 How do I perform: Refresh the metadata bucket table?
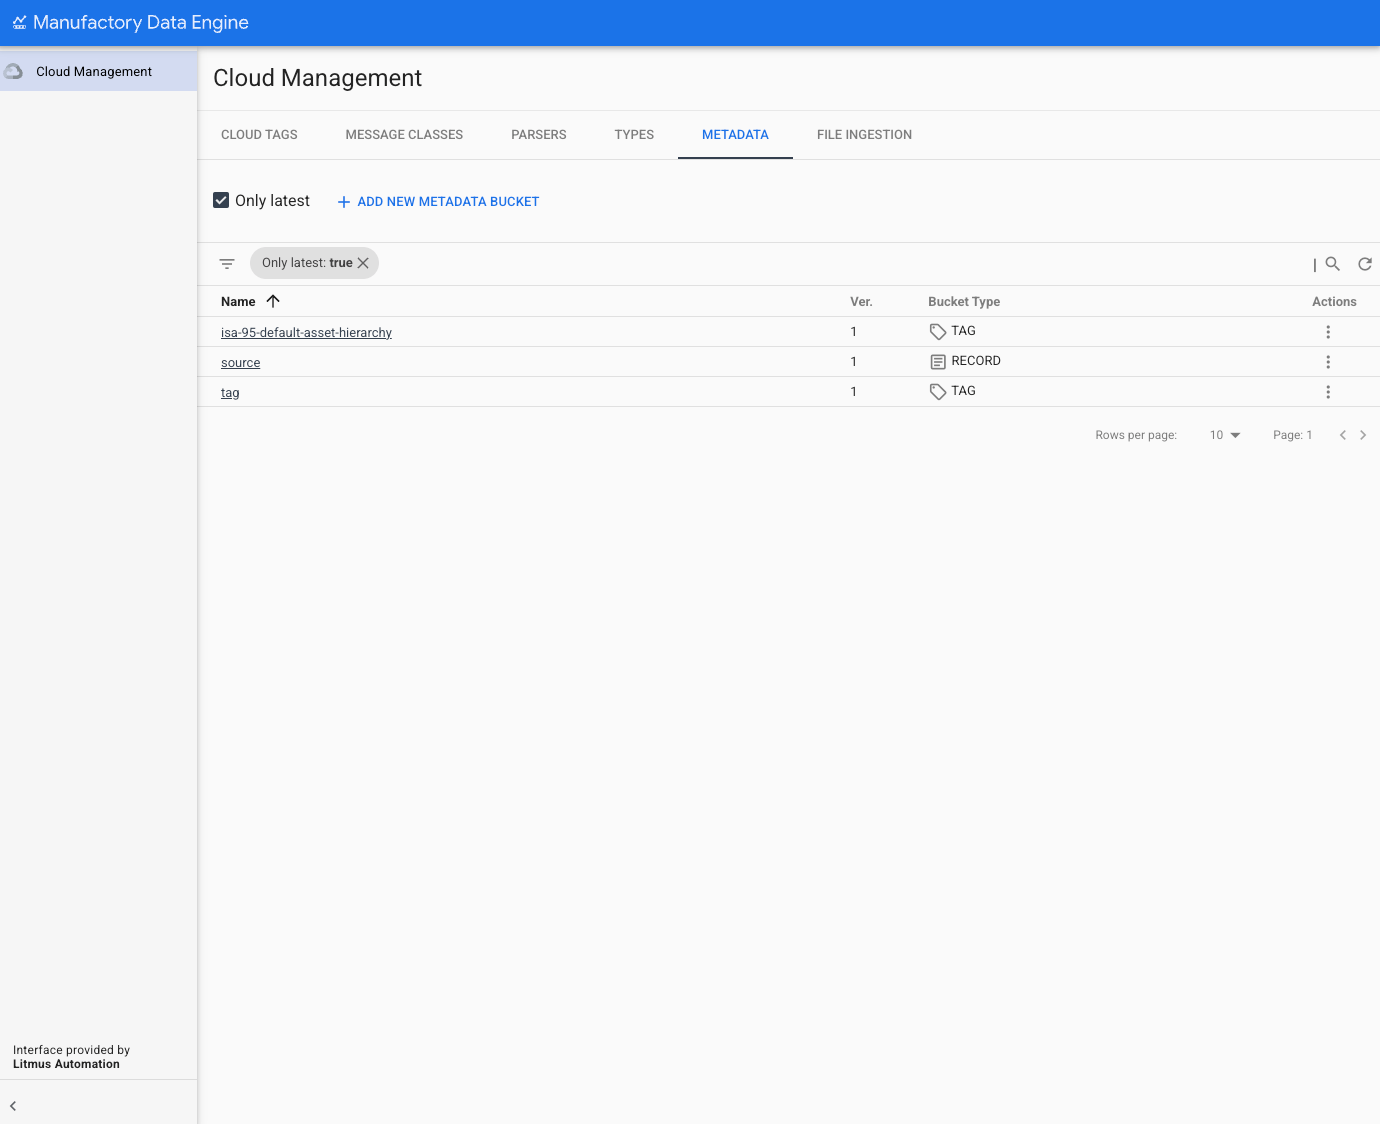click(x=1364, y=264)
